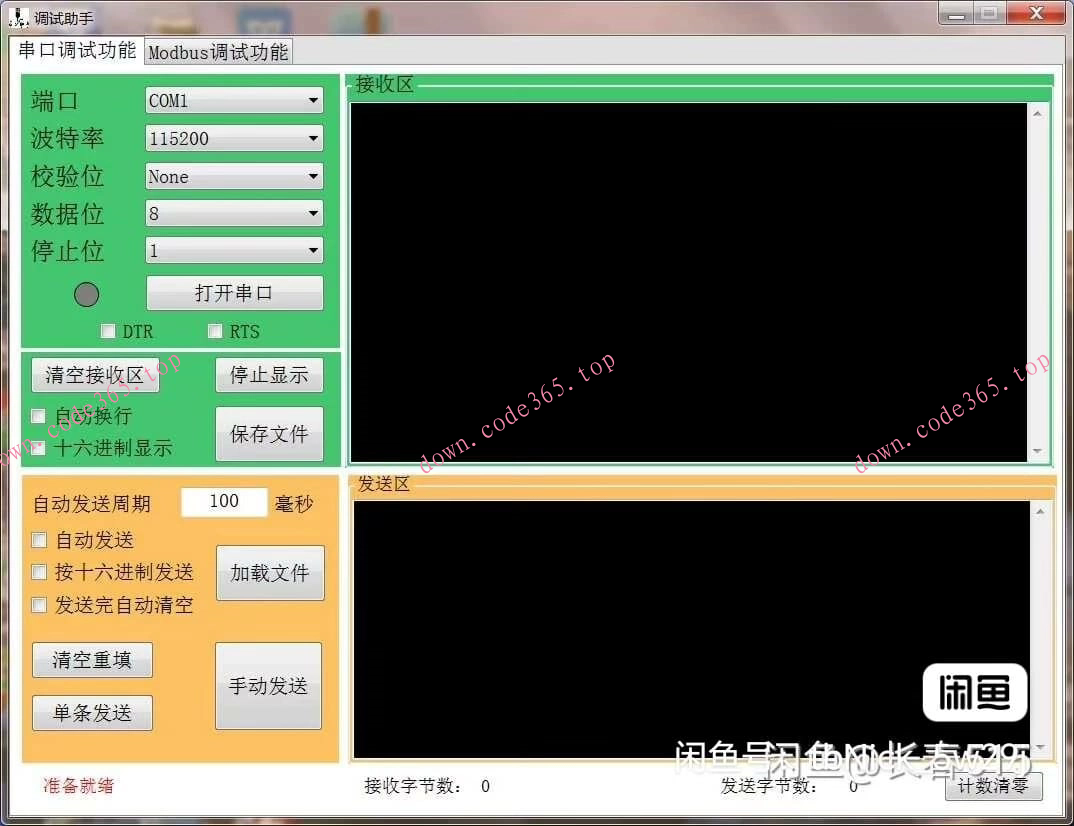Click the 打开串口 button
The width and height of the screenshot is (1074, 826).
tap(235, 293)
